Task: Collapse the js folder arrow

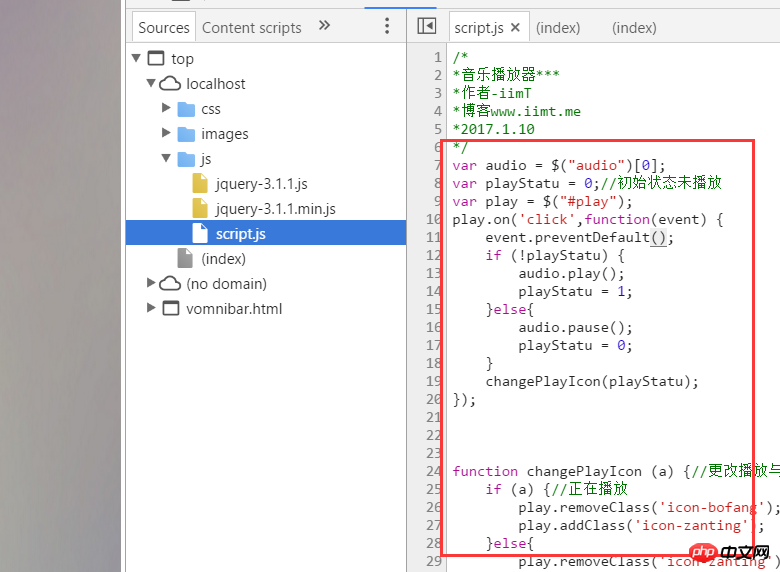Action: [x=167, y=159]
